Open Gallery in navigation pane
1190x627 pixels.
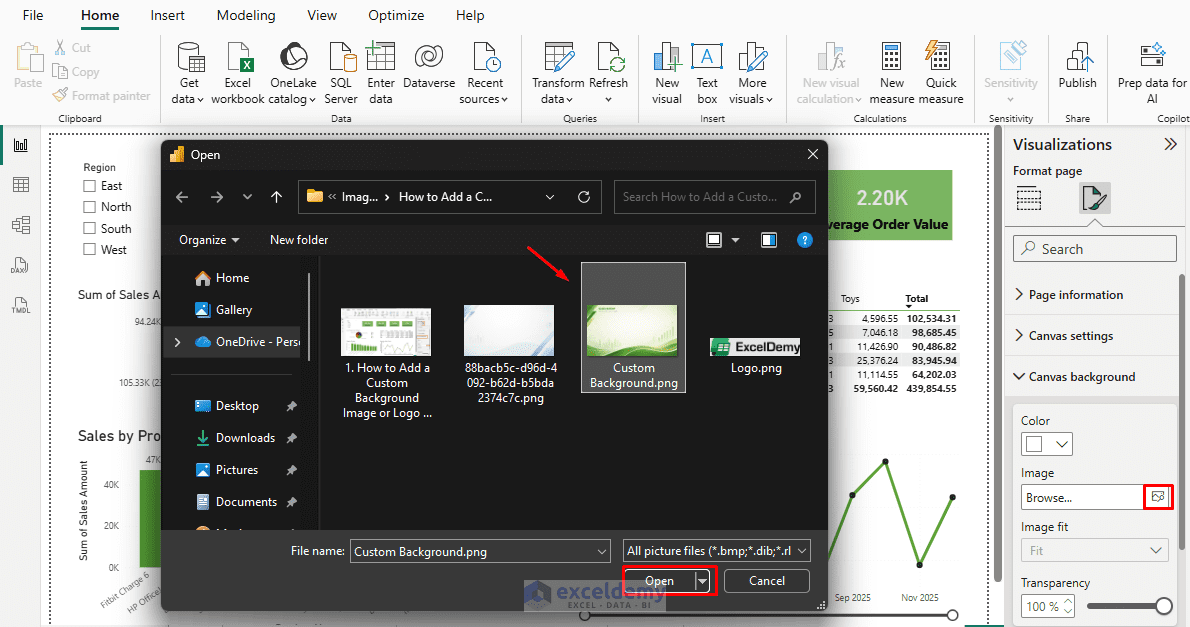tap(234, 310)
